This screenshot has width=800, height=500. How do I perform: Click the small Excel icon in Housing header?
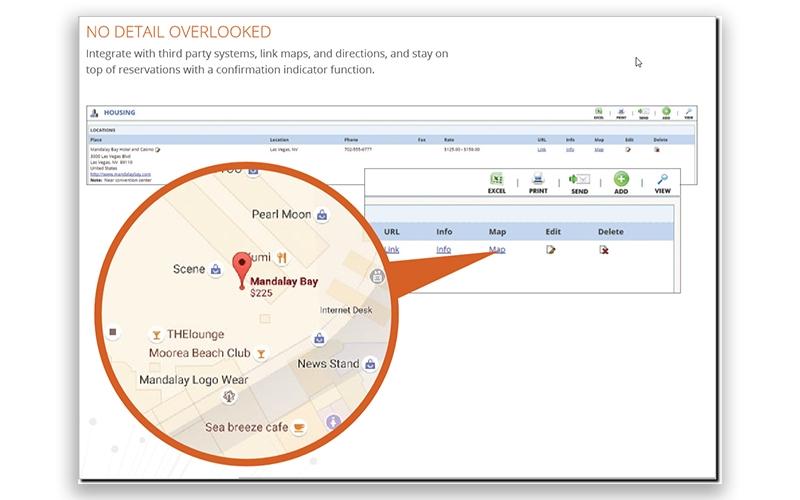pos(598,111)
